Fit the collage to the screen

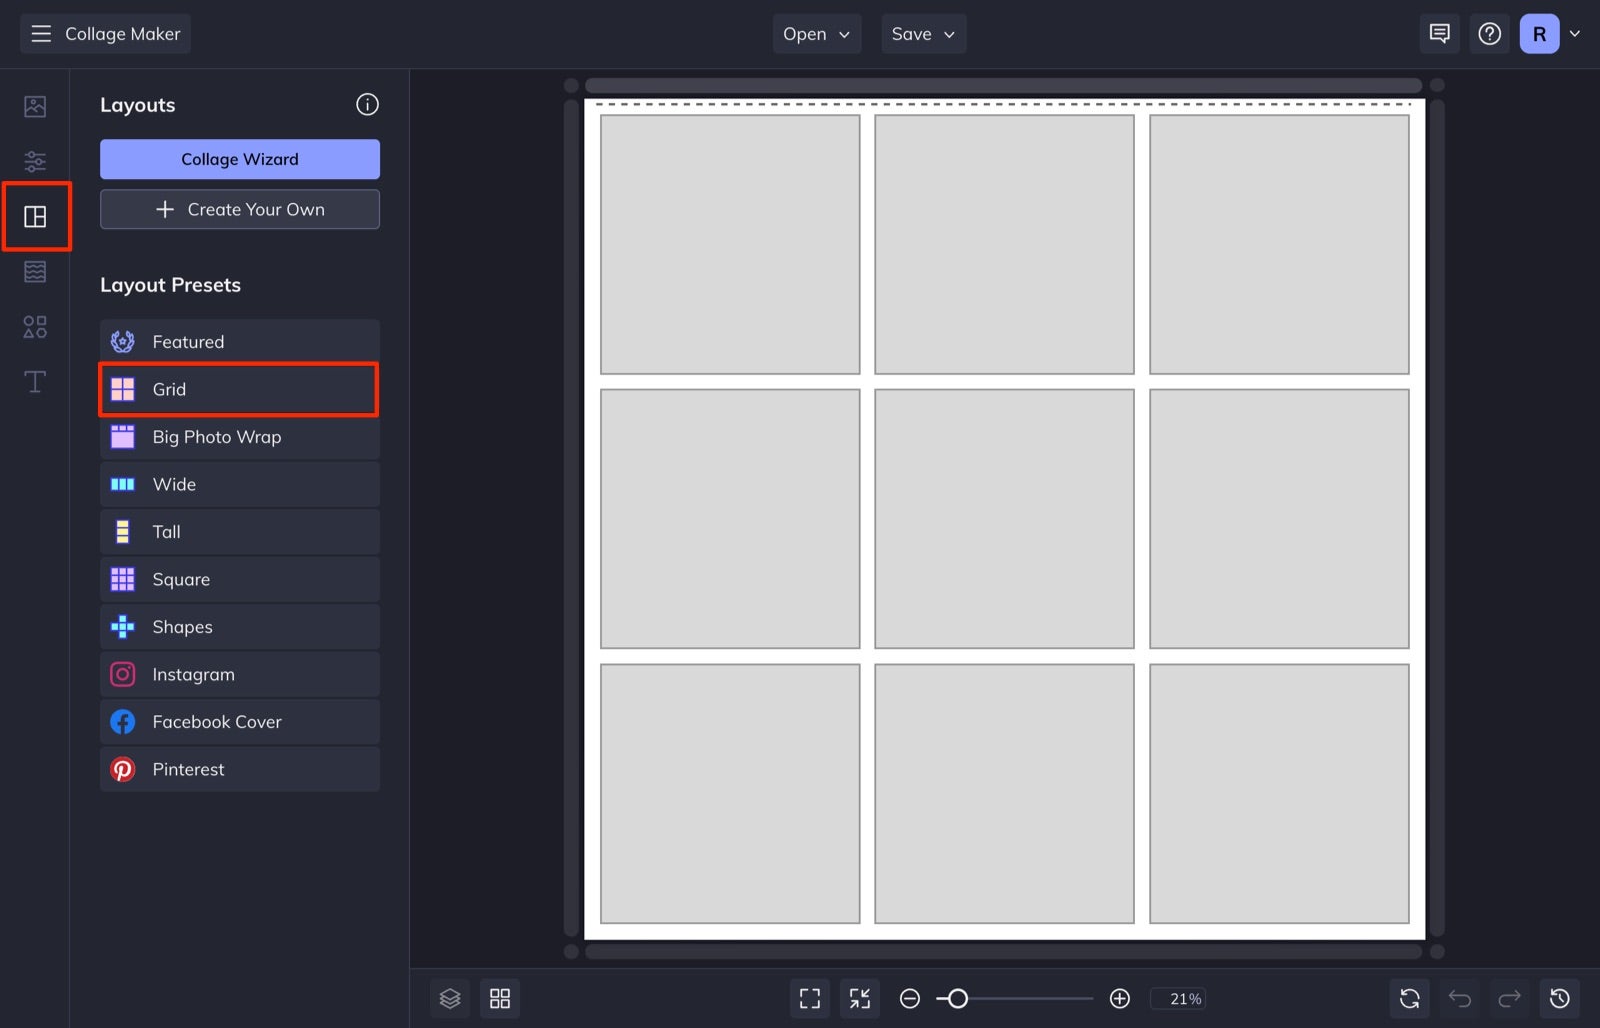click(x=809, y=998)
